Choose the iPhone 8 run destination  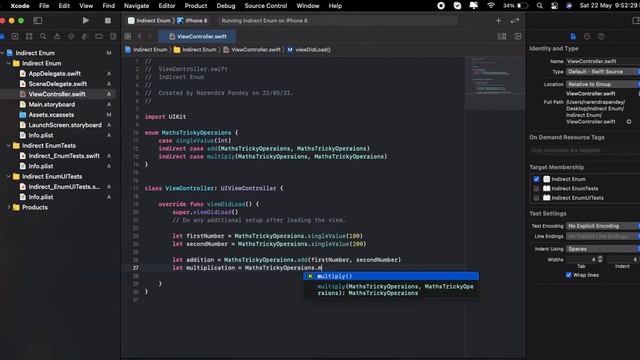(192, 20)
